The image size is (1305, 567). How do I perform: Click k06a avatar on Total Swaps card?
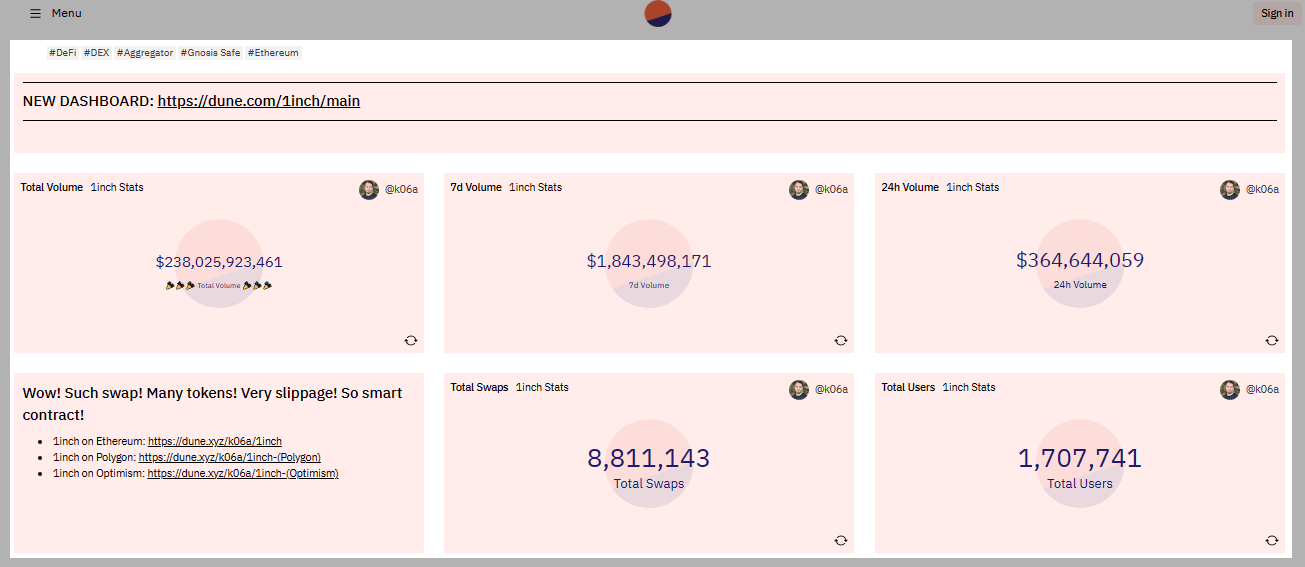click(799, 389)
